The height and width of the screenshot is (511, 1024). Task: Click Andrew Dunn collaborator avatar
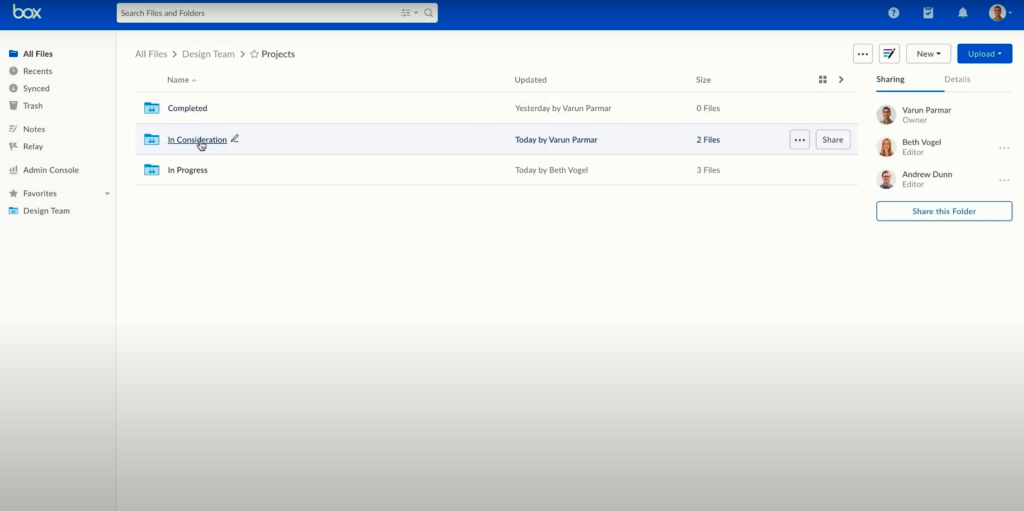tap(886, 179)
